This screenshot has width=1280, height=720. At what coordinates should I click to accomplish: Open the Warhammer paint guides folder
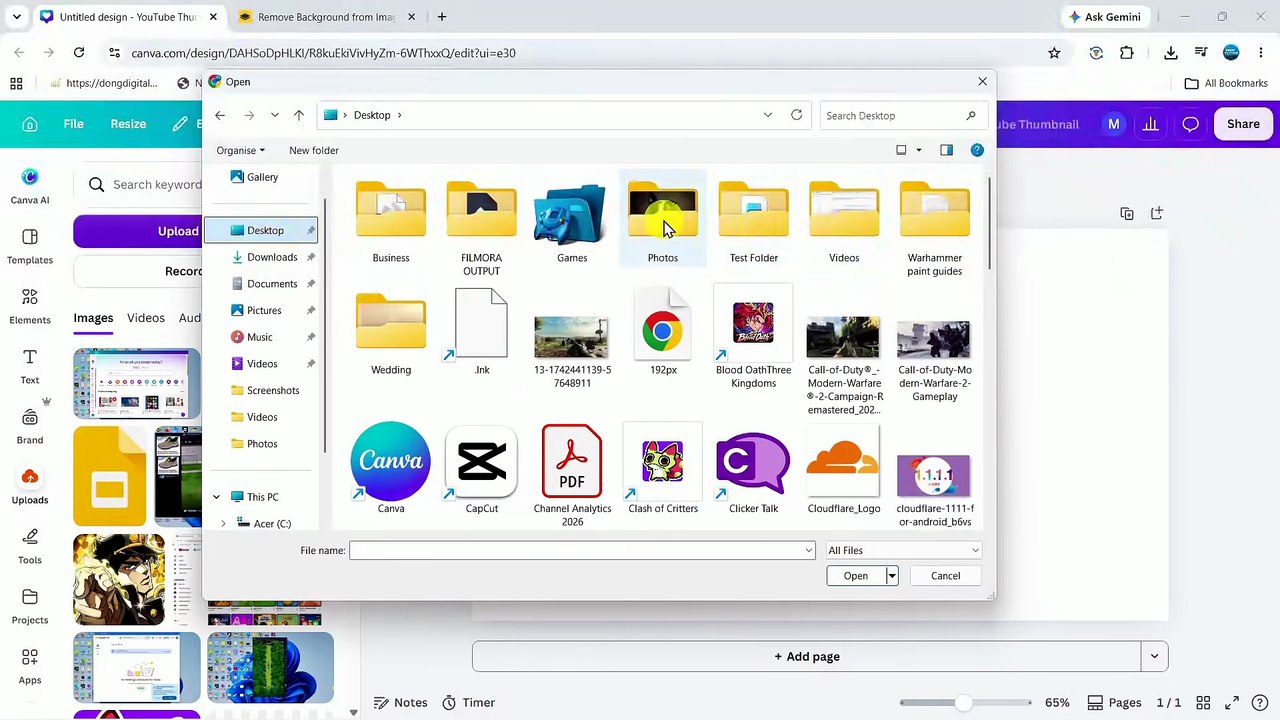[934, 227]
